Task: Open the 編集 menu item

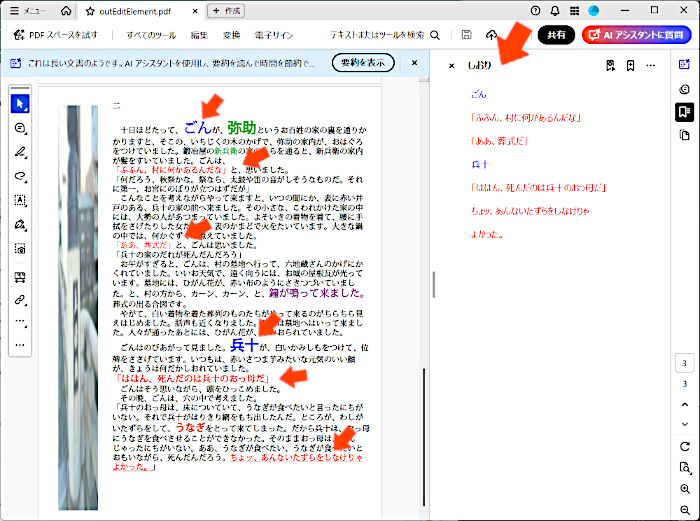Action: (199, 35)
